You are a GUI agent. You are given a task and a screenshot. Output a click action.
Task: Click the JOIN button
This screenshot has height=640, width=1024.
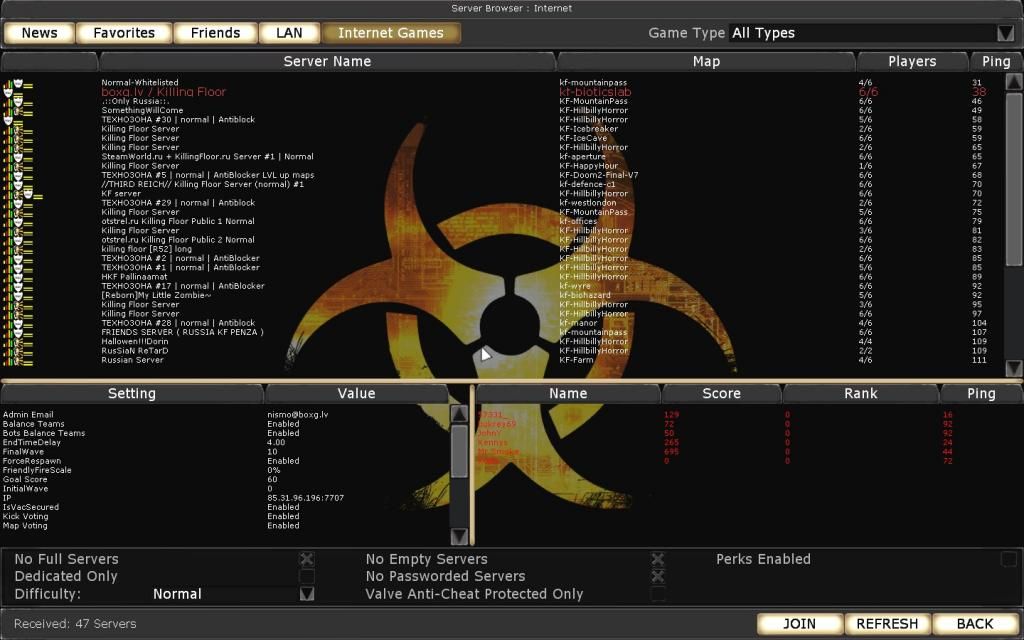point(799,624)
